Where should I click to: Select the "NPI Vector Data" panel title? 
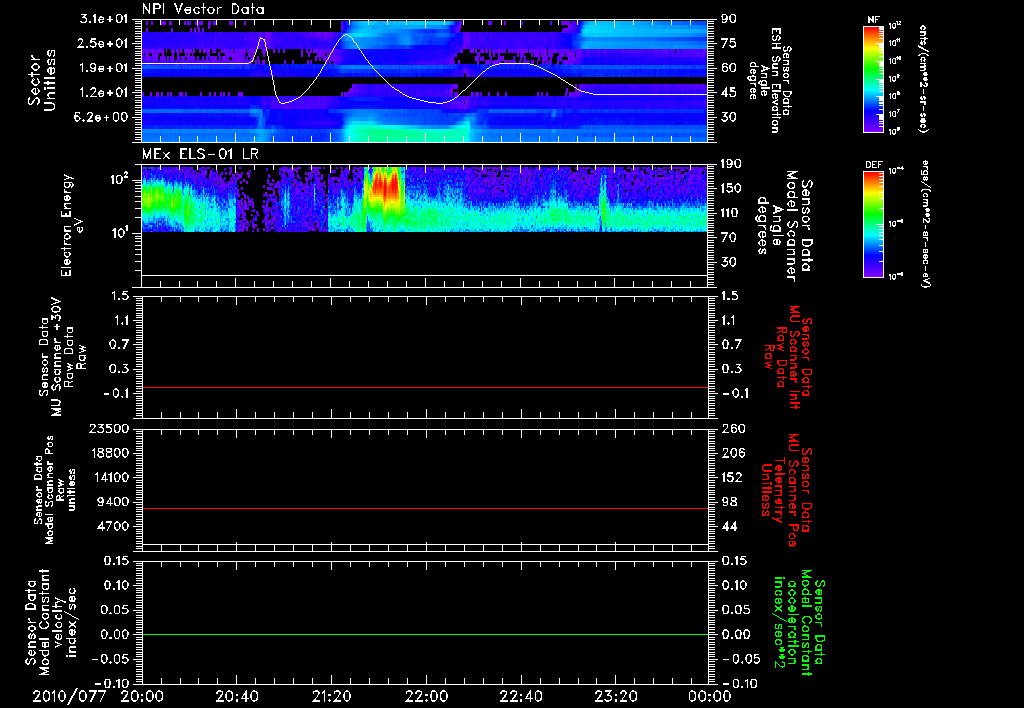204,9
